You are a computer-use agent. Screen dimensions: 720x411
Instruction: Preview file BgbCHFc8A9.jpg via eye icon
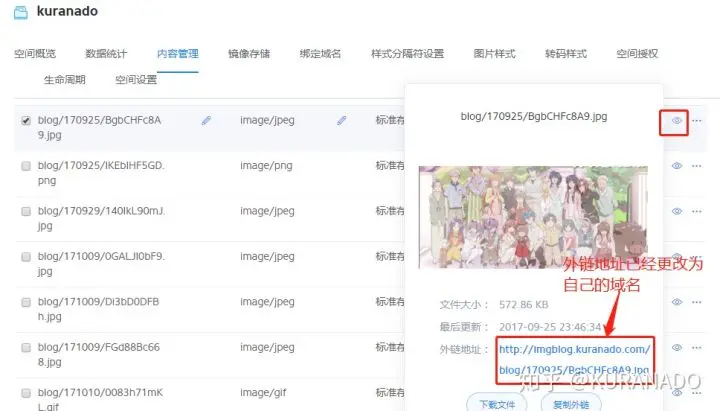coord(676,121)
